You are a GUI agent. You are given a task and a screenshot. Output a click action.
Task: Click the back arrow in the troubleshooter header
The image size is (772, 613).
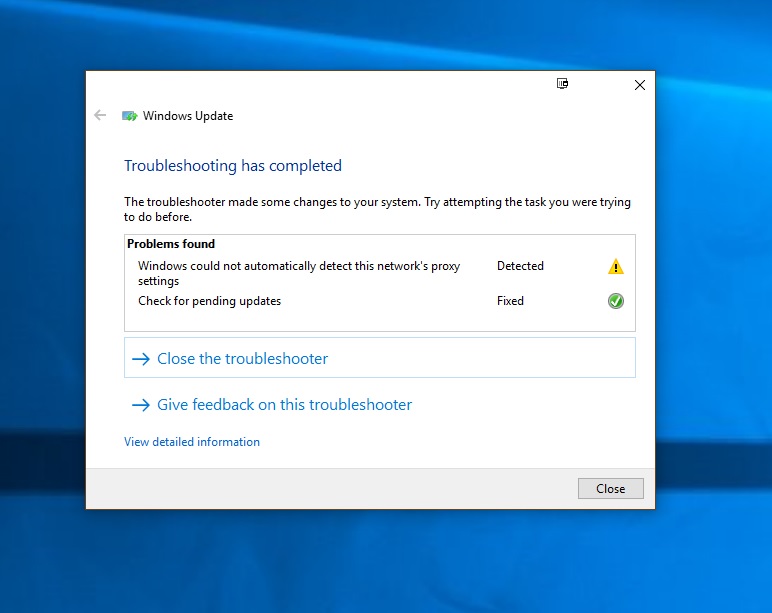click(100, 115)
